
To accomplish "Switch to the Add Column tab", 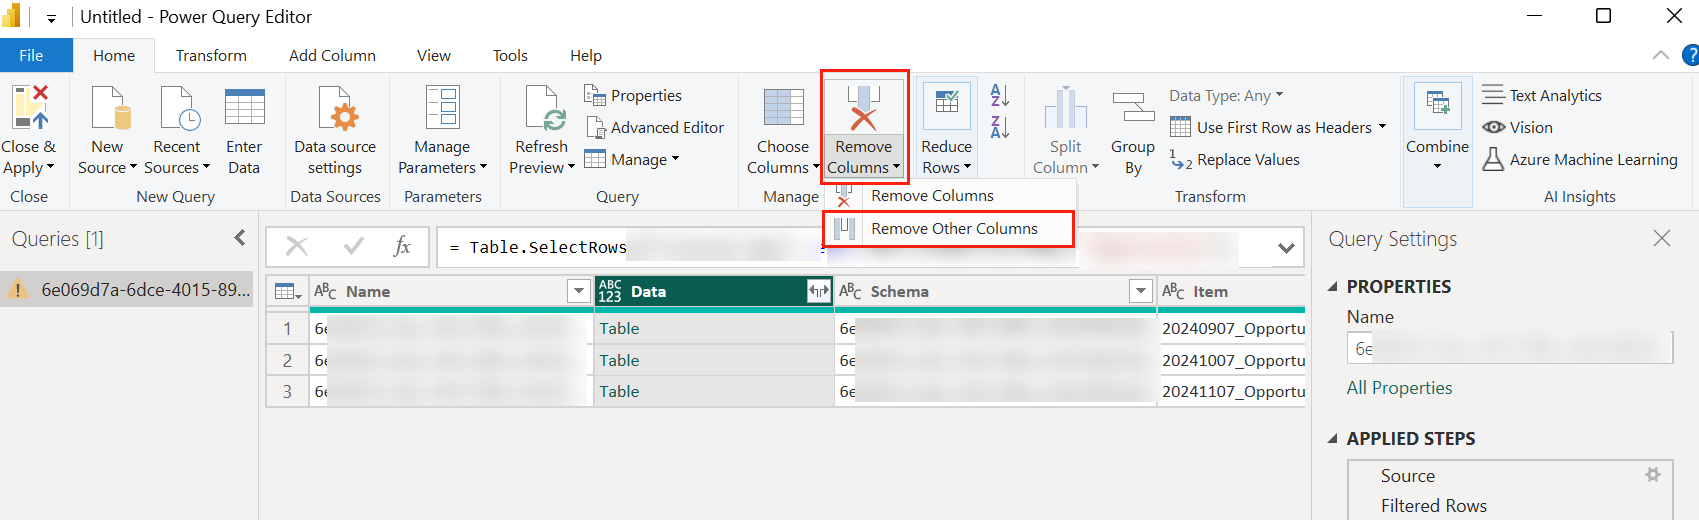I will click(332, 55).
